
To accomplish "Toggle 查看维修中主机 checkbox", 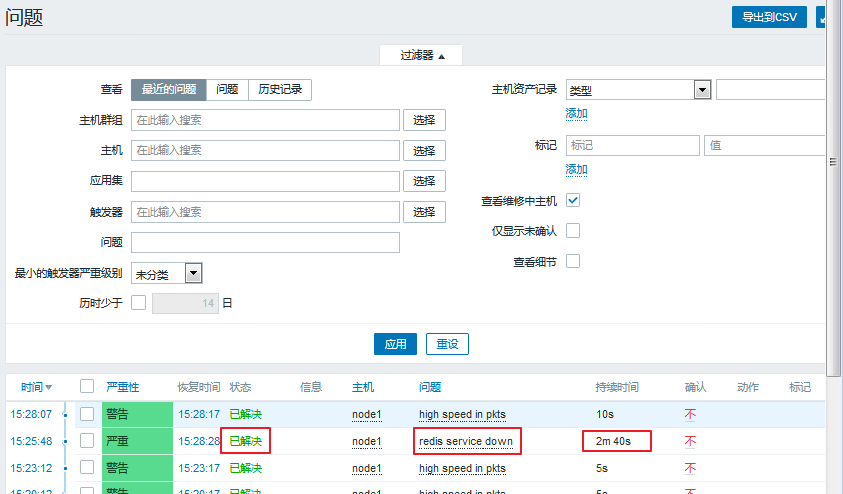I will click(573, 201).
